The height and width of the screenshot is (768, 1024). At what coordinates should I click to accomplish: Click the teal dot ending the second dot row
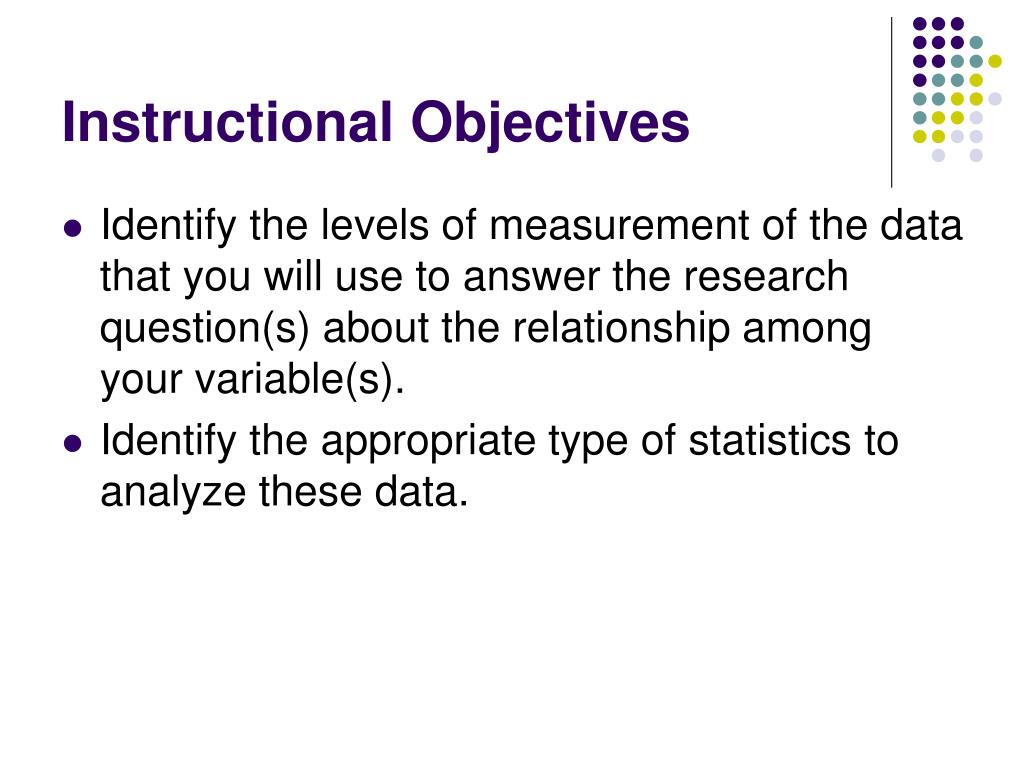(x=976, y=42)
